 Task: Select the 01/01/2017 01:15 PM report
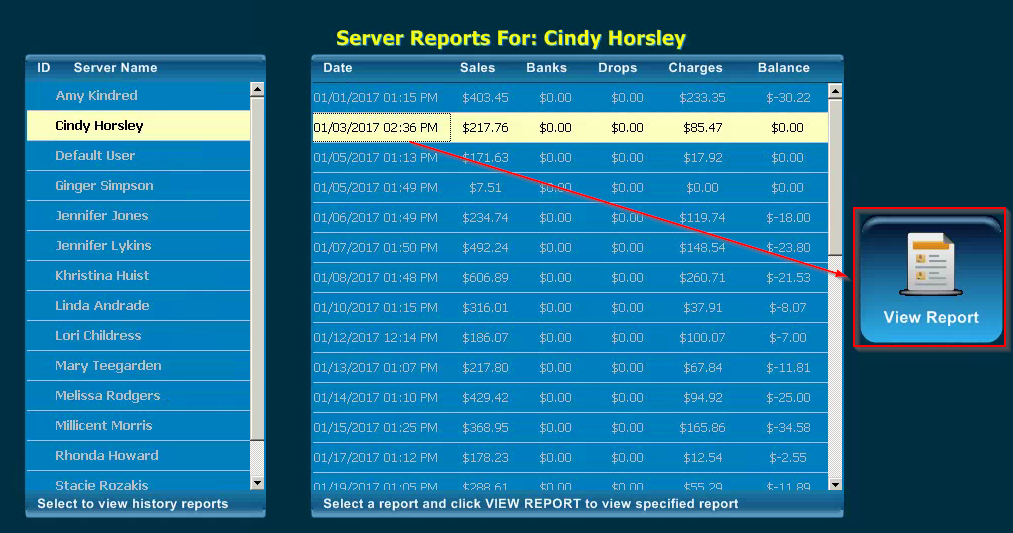point(570,98)
